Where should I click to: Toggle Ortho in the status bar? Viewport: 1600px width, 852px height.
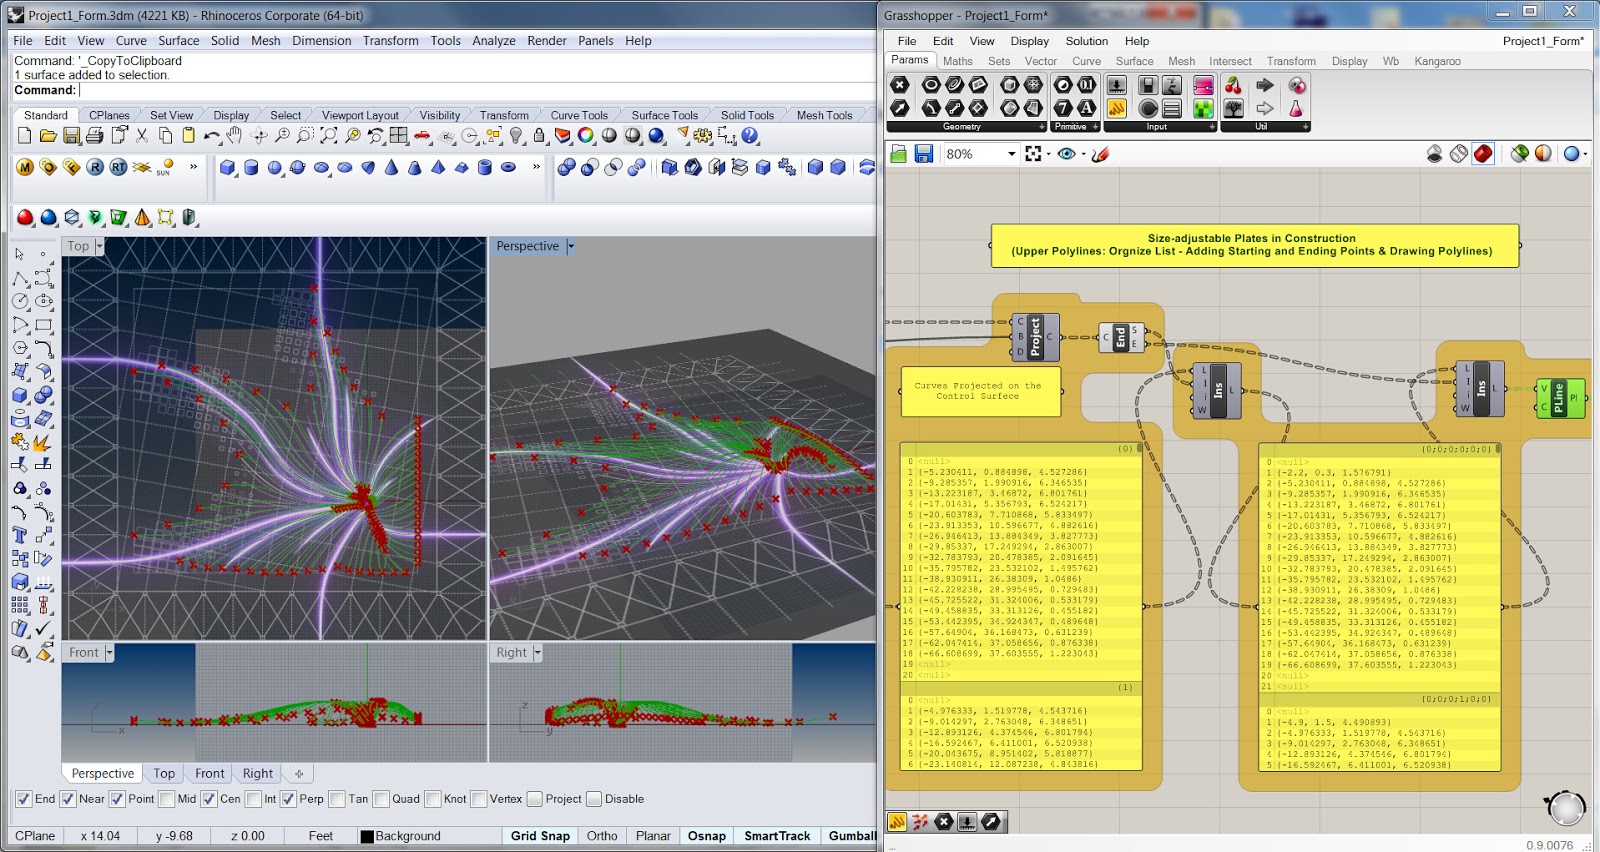pos(601,836)
